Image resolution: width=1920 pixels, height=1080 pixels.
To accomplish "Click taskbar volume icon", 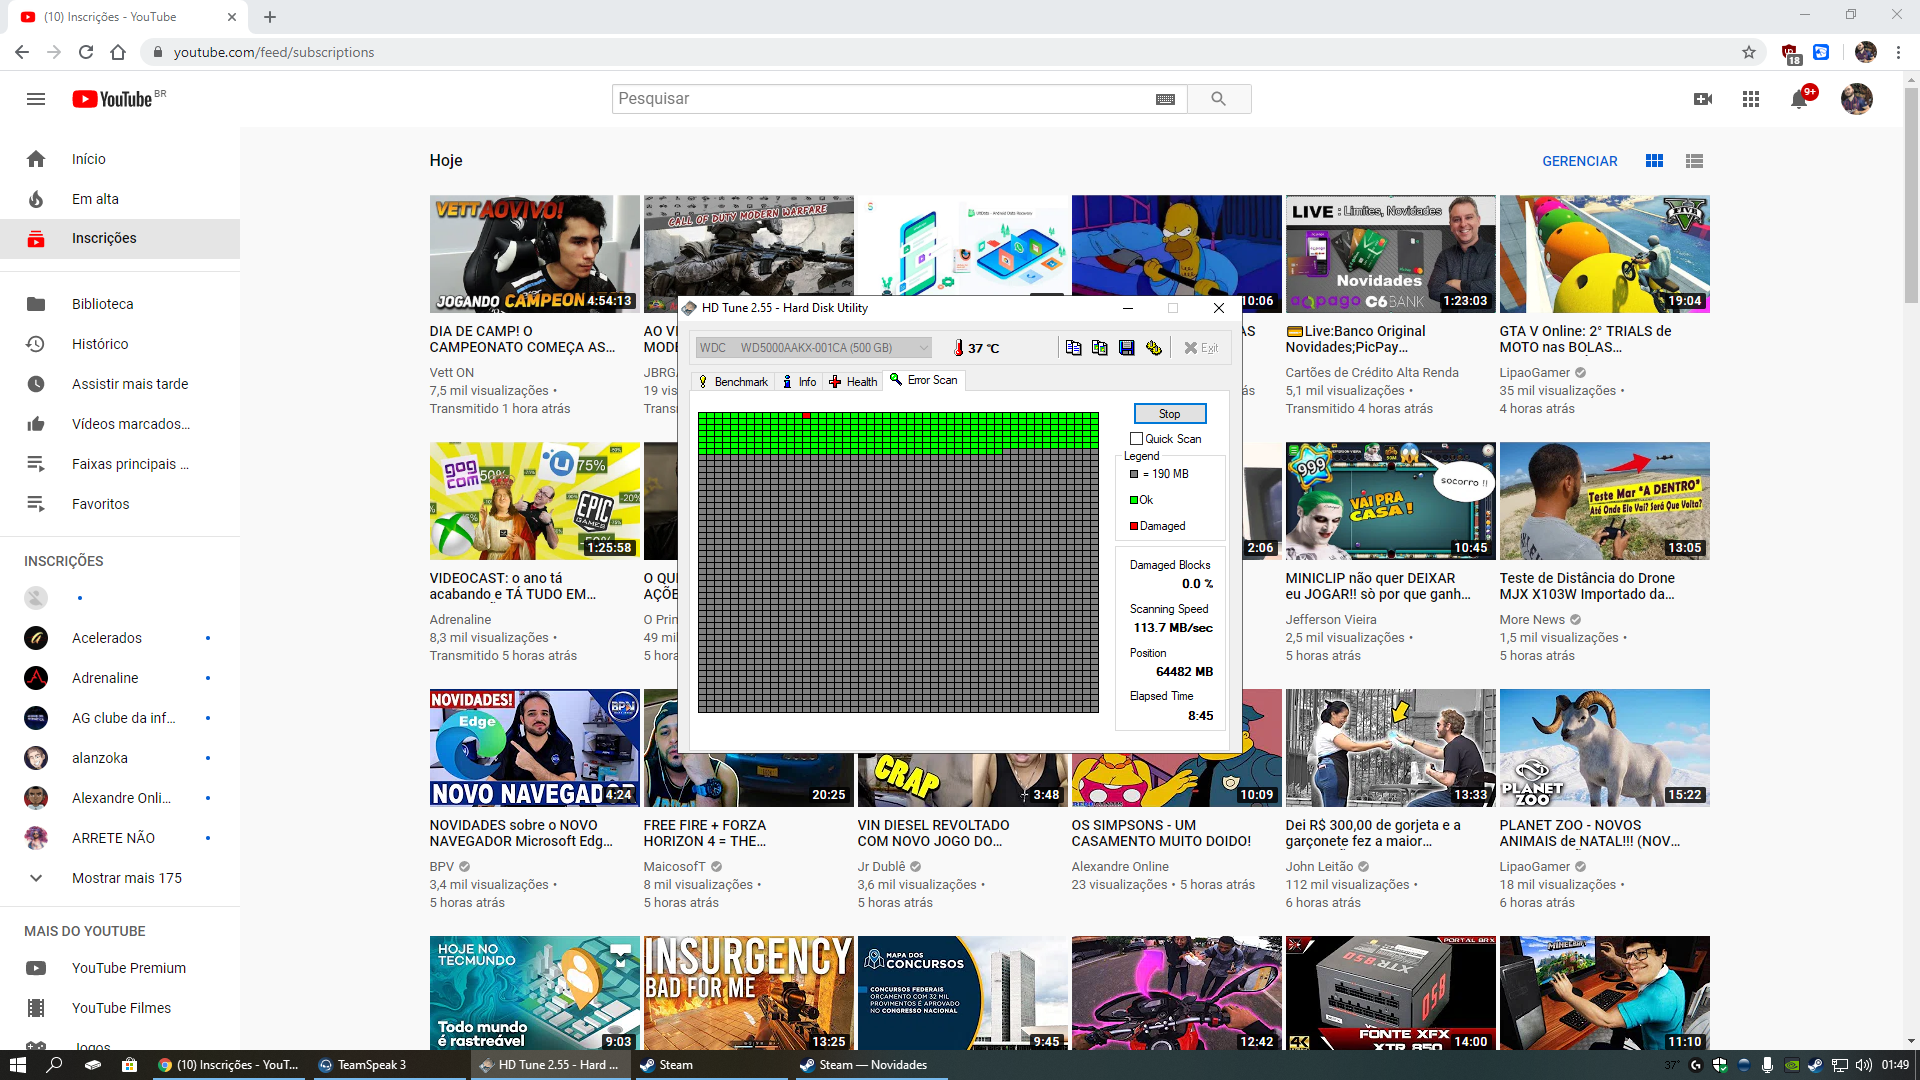I will pos(1863,1065).
